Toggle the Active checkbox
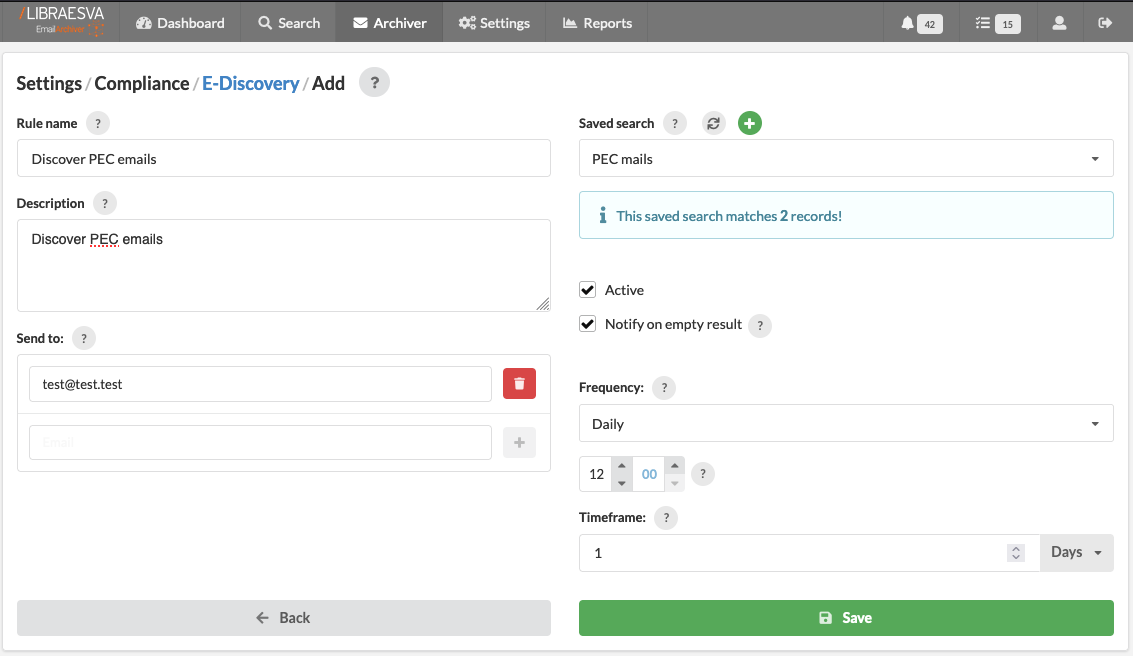1133x656 pixels. (x=587, y=290)
